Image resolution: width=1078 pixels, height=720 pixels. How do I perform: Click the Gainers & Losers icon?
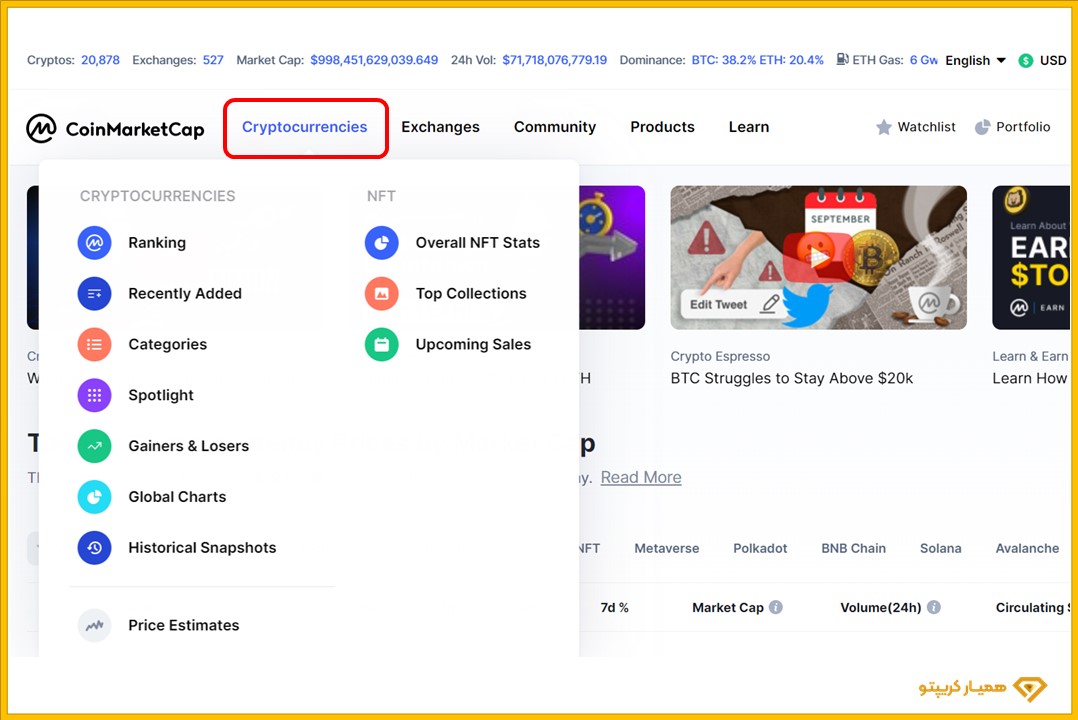pyautogui.click(x=94, y=446)
